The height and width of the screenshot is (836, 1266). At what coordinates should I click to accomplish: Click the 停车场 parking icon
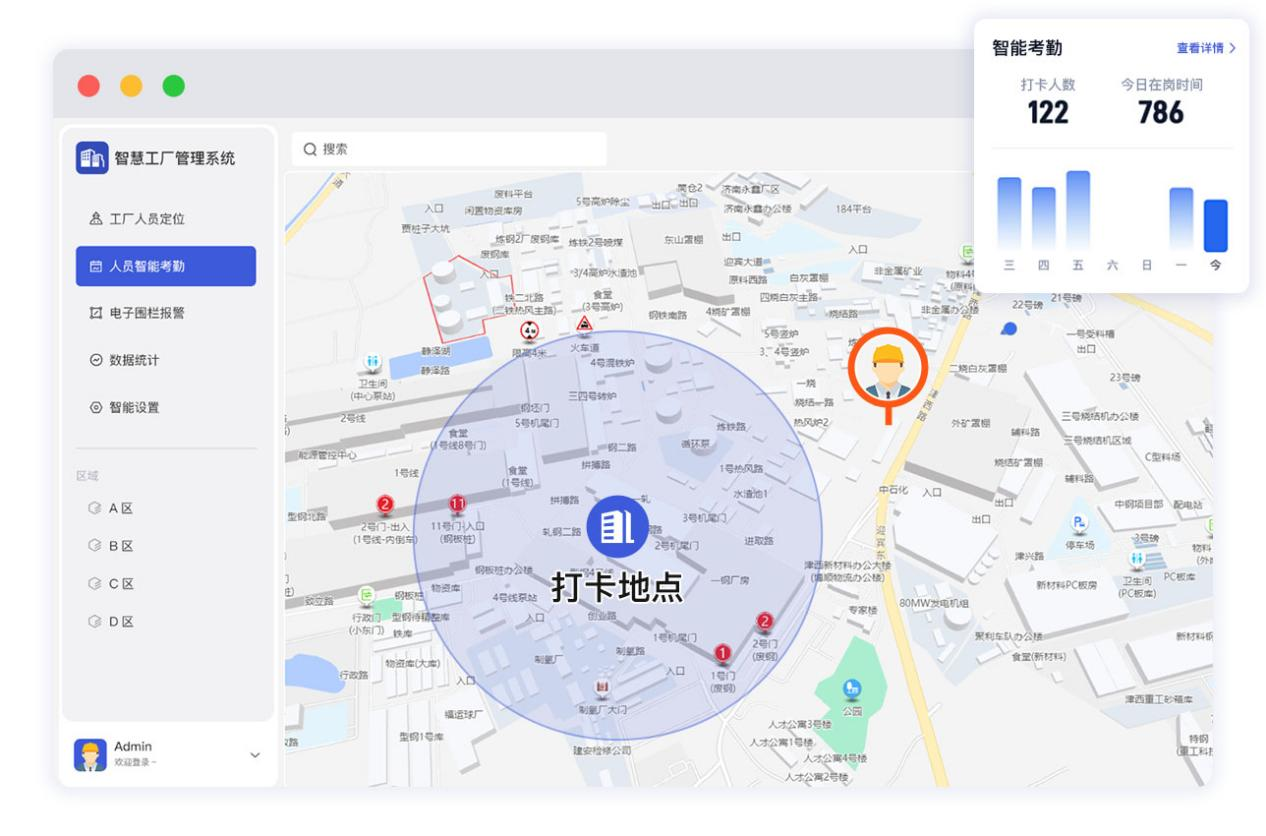tap(1080, 522)
